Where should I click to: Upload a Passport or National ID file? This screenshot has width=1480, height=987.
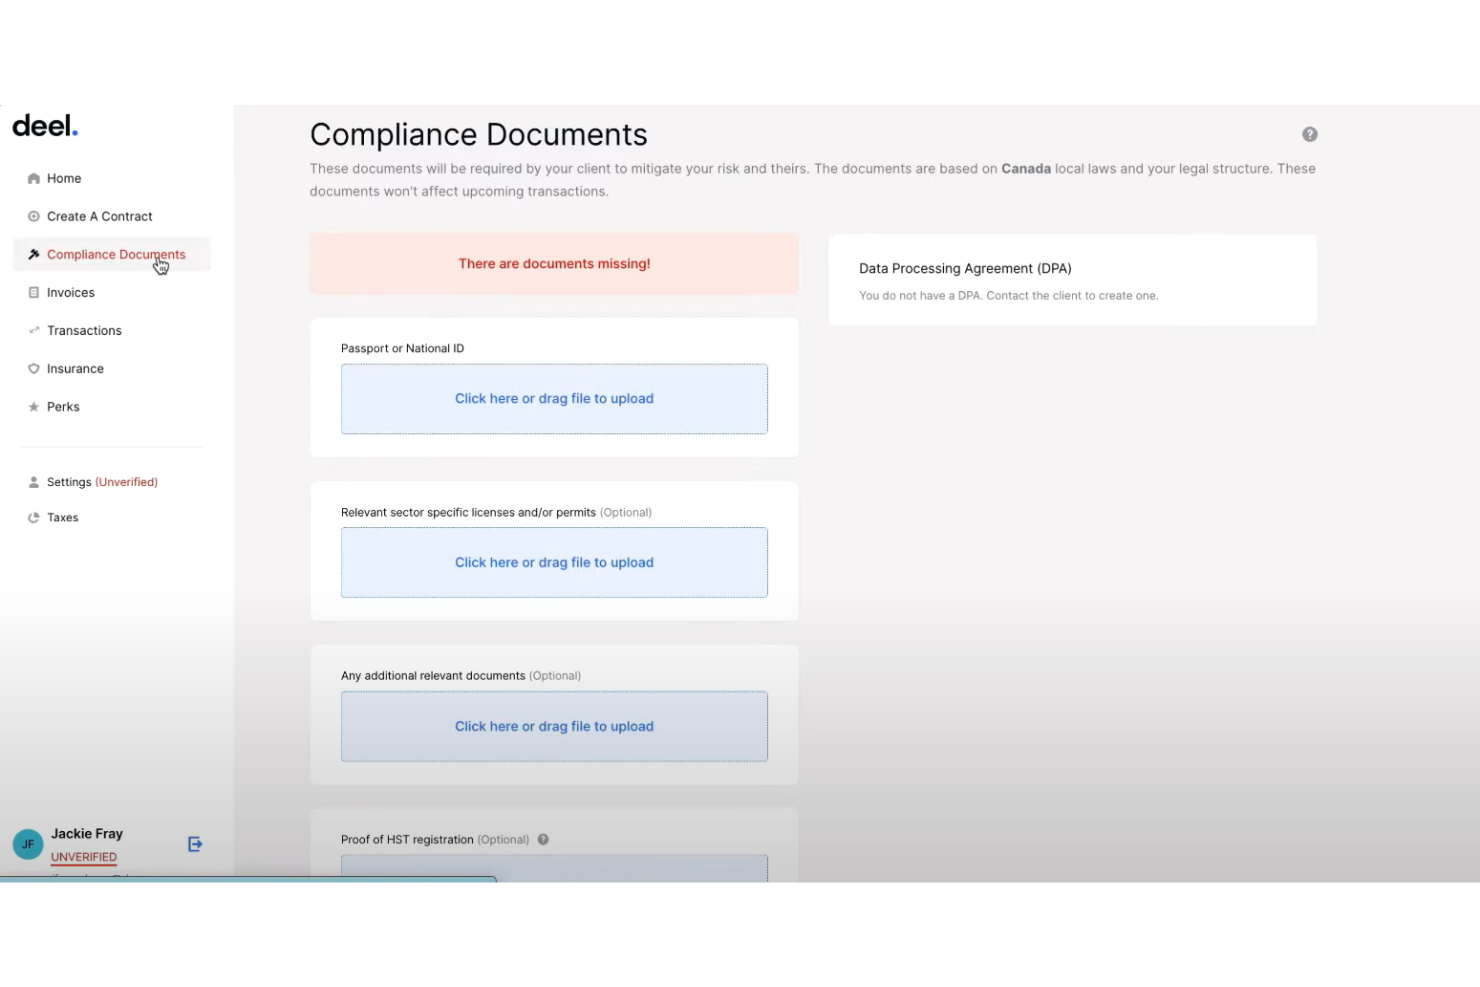tap(554, 398)
